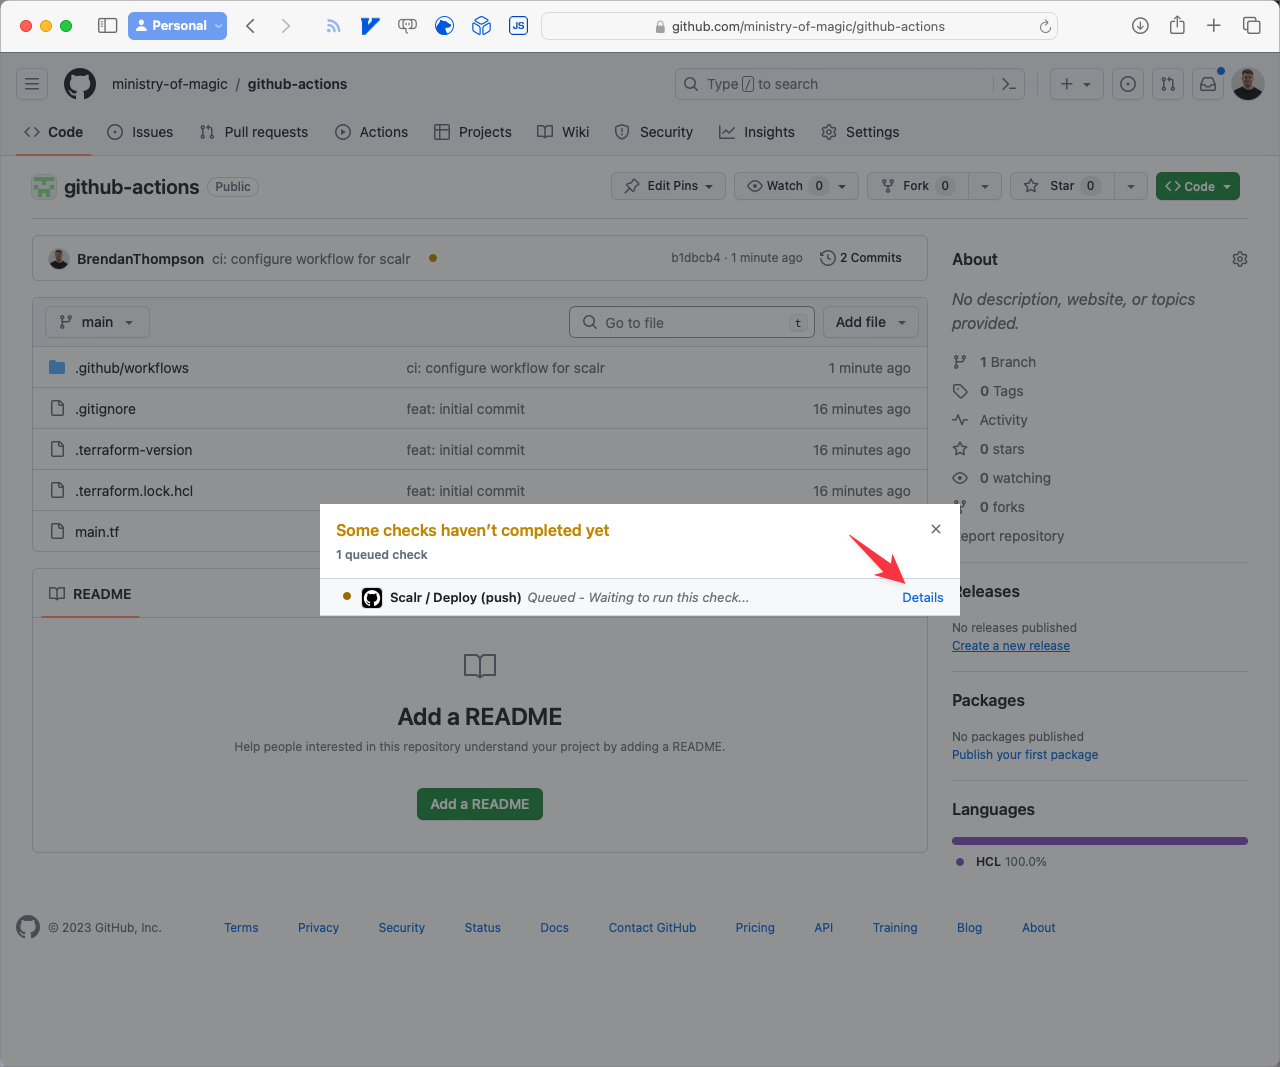Image resolution: width=1280 pixels, height=1067 pixels.
Task: Open the GitHub home logo in header
Action: tap(80, 84)
